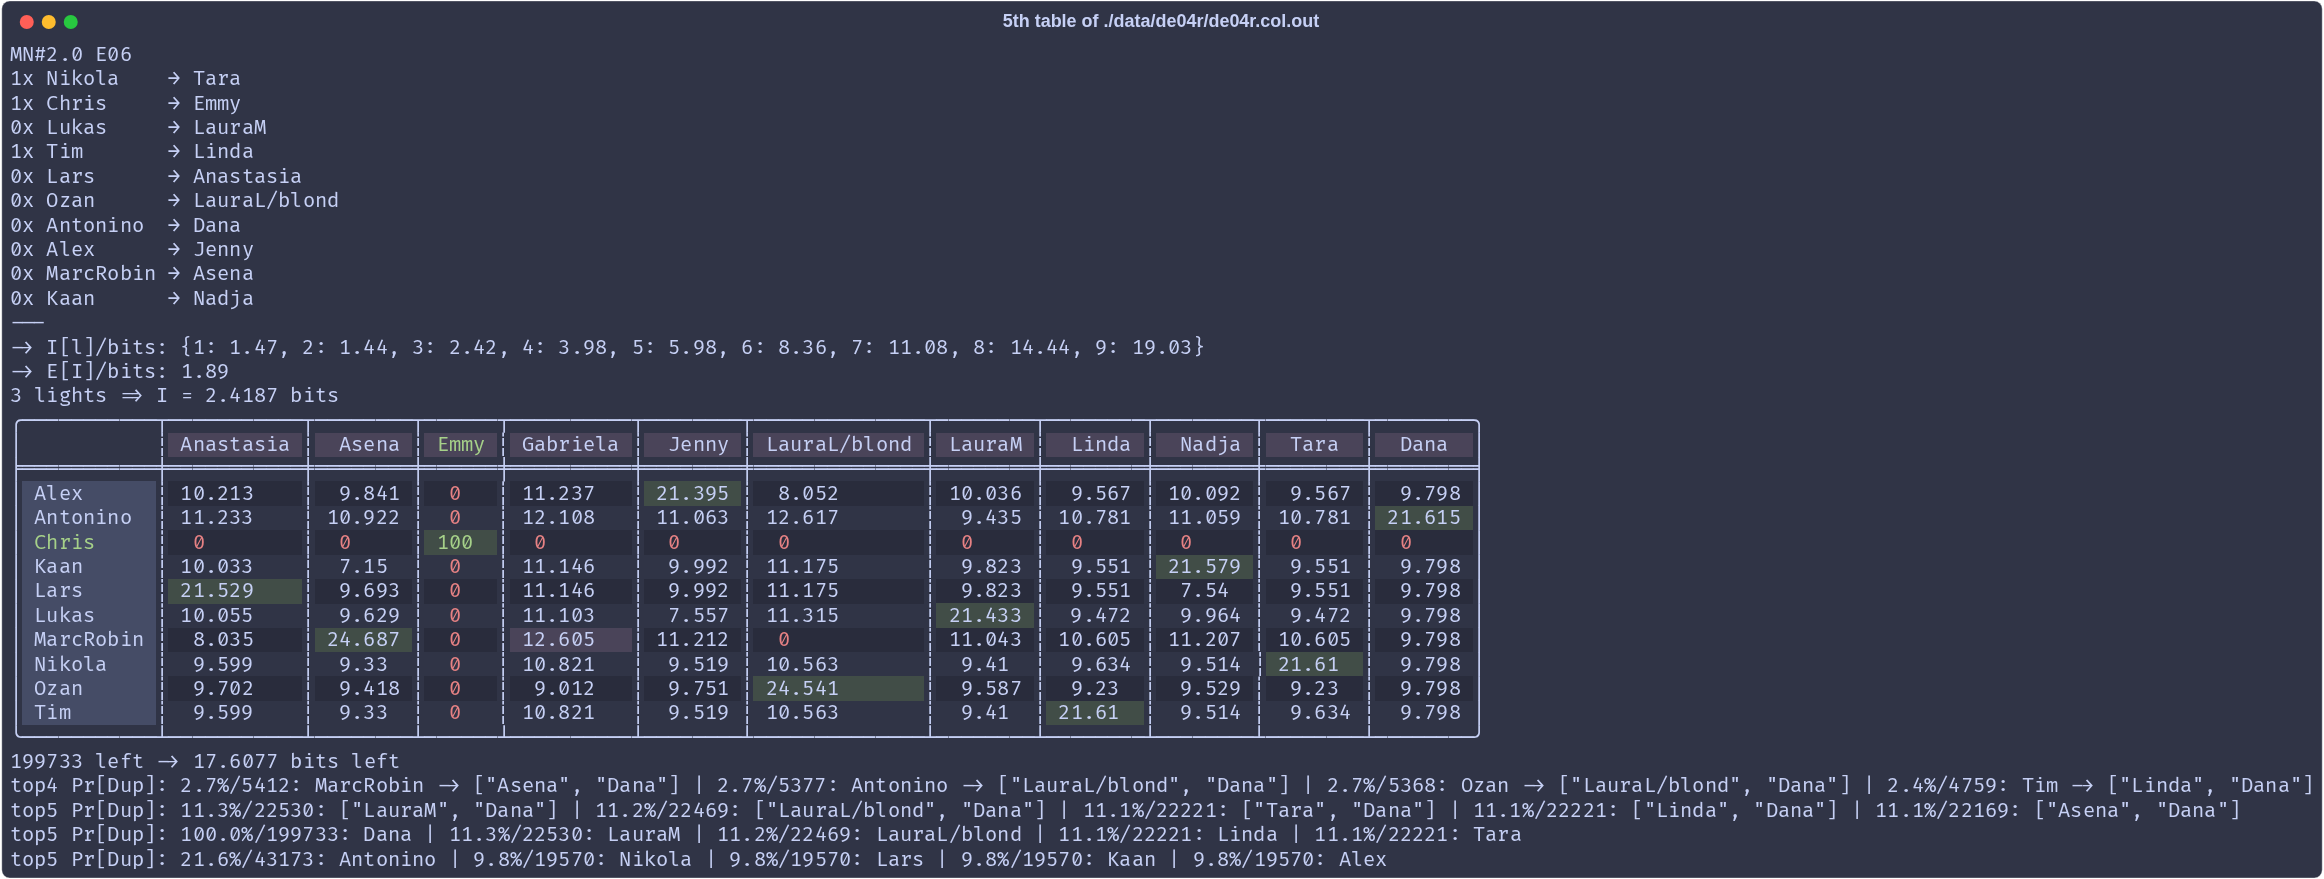Click the line '0x Lars → Anastasia'
This screenshot has width=2324, height=879.
click(156, 176)
